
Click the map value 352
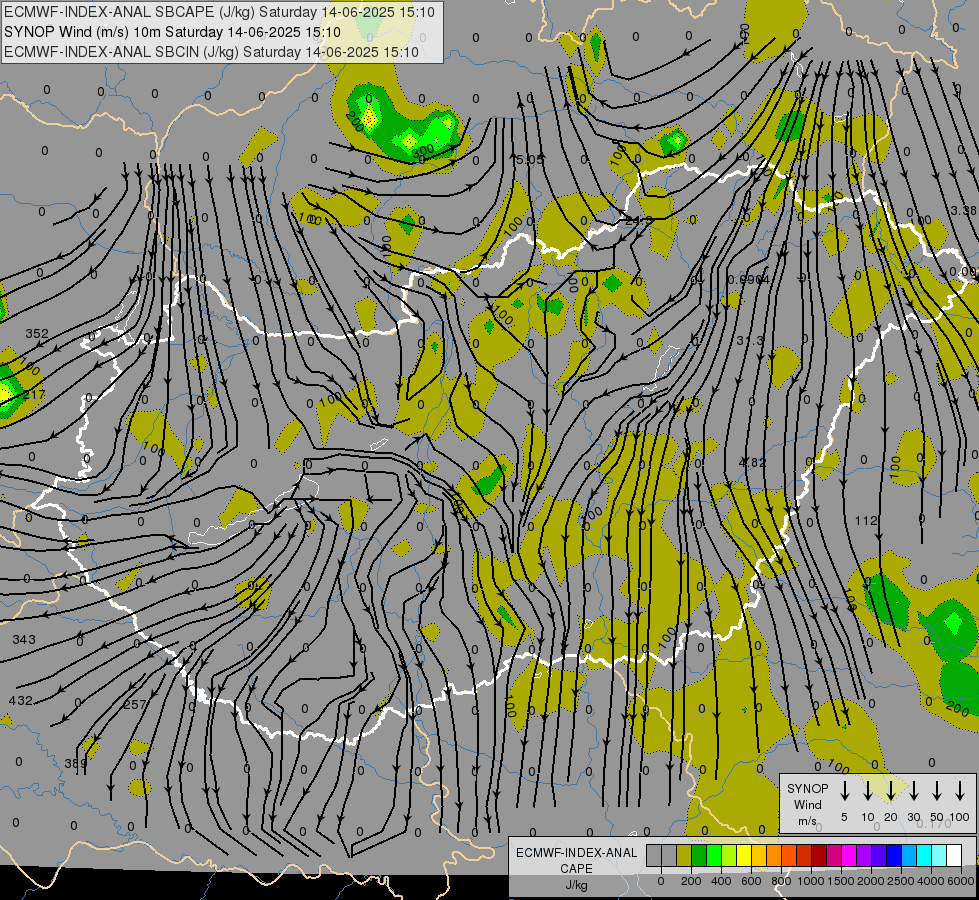tap(37, 334)
